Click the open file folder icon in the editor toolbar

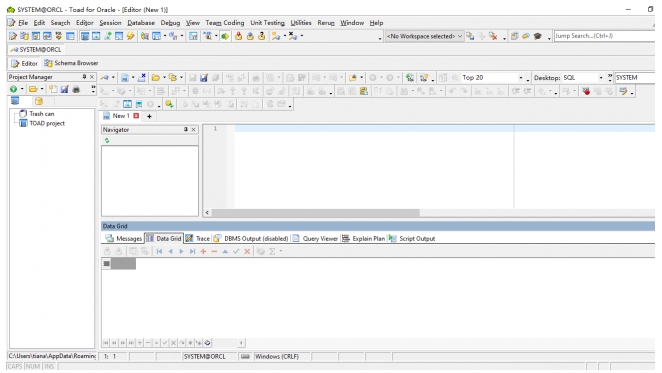(156, 78)
